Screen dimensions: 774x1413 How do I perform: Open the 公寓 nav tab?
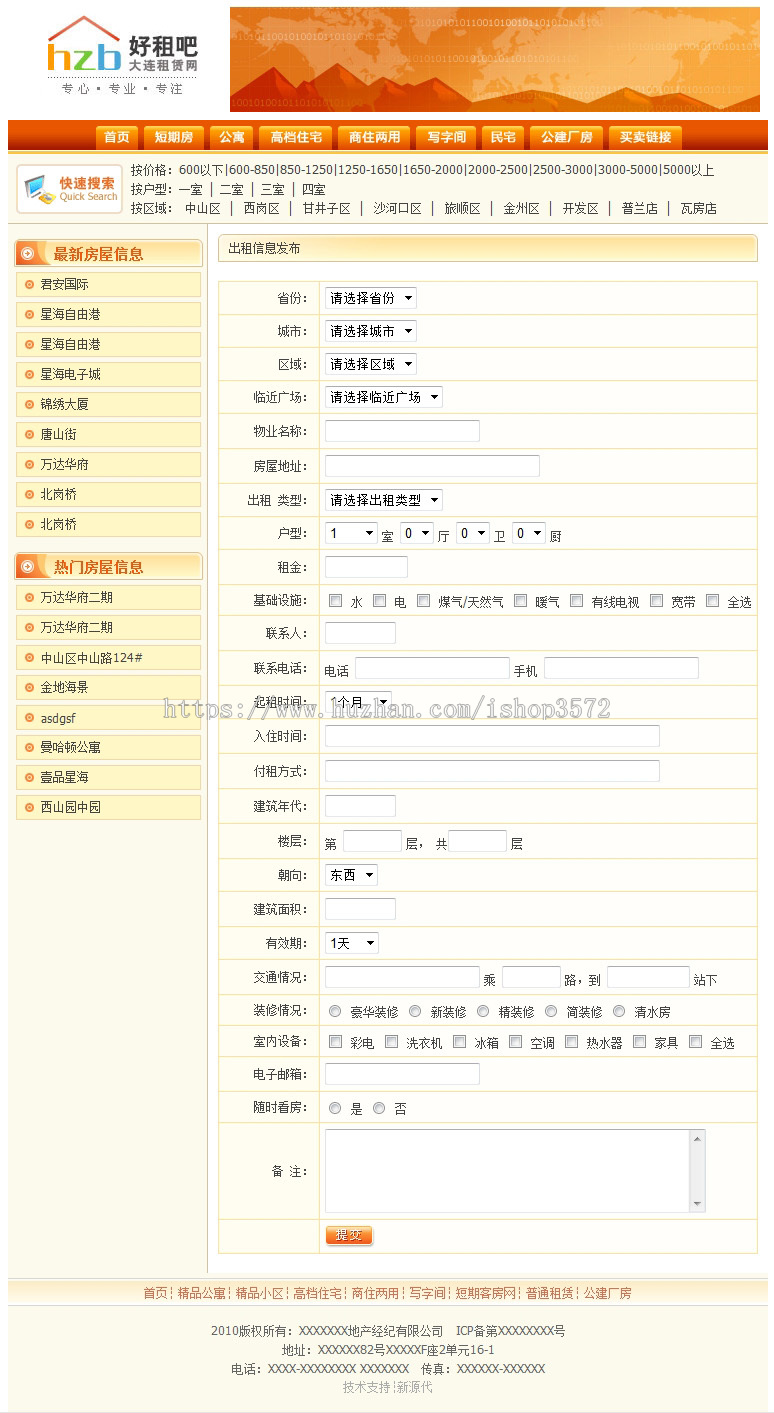pyautogui.click(x=232, y=137)
